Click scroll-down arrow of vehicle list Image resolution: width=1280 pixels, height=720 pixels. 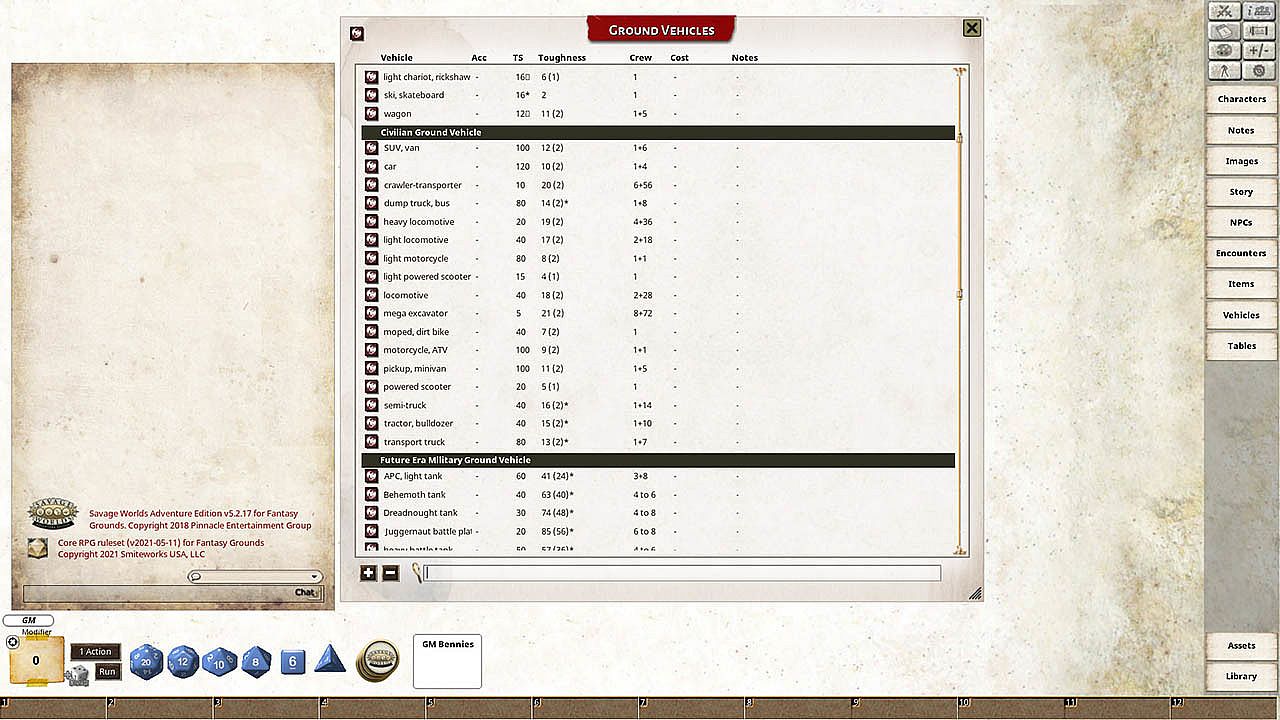pos(960,549)
